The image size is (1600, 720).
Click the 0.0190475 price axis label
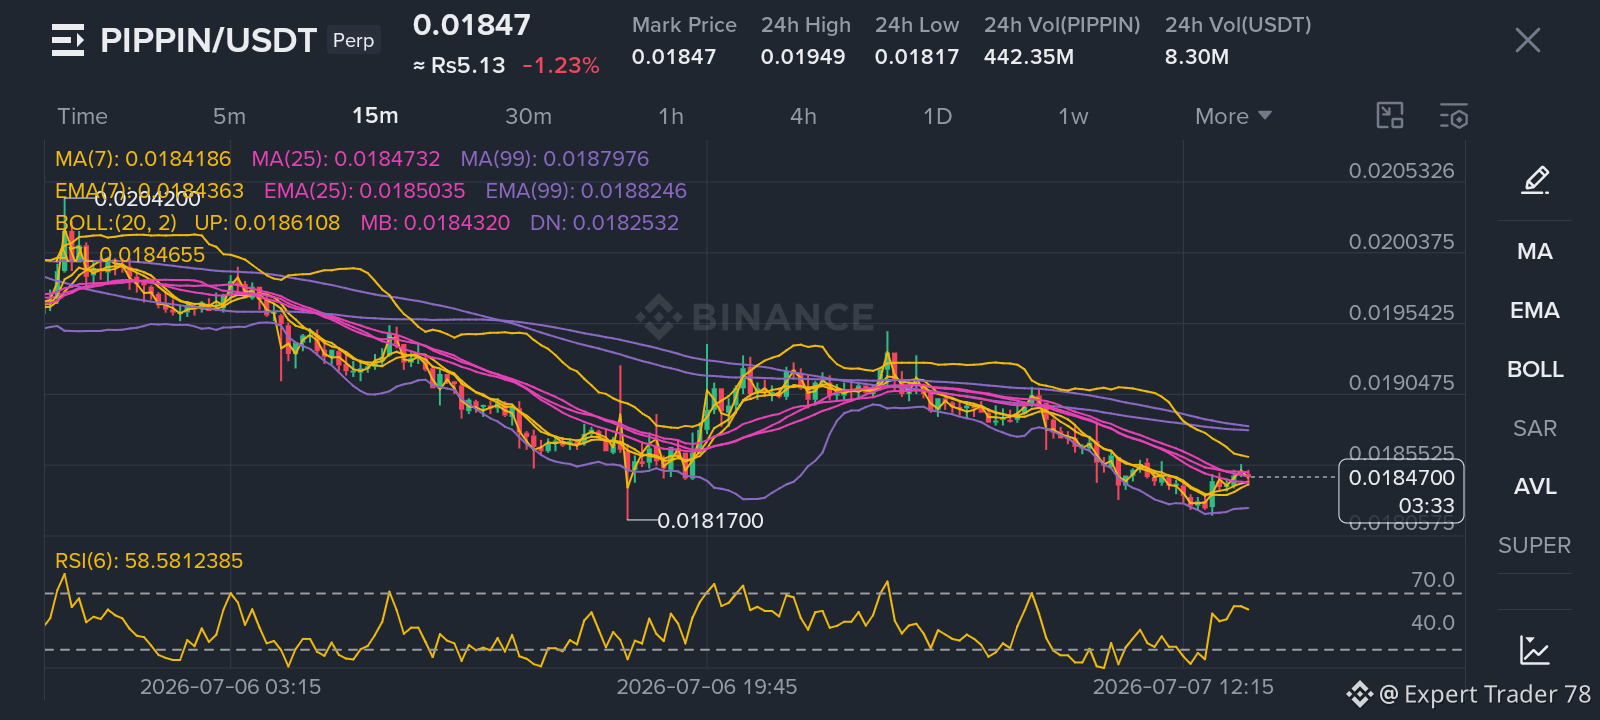pyautogui.click(x=1401, y=383)
